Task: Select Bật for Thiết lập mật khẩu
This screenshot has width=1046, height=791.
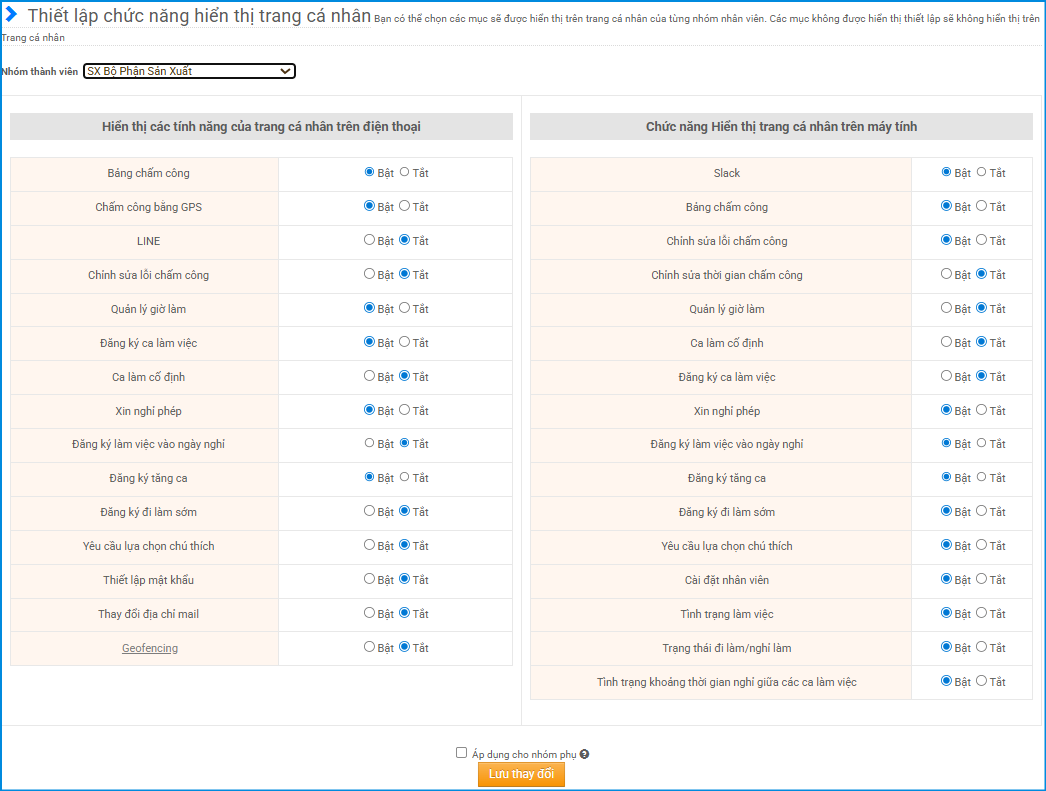Action: tap(370, 579)
